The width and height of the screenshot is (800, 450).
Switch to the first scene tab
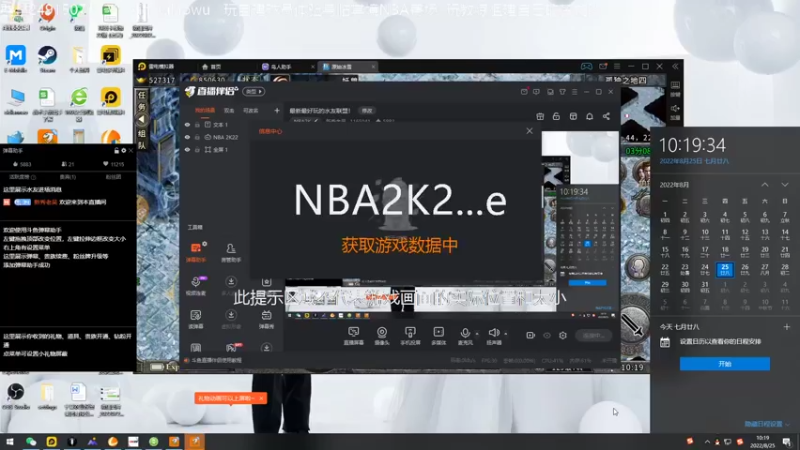coord(205,110)
